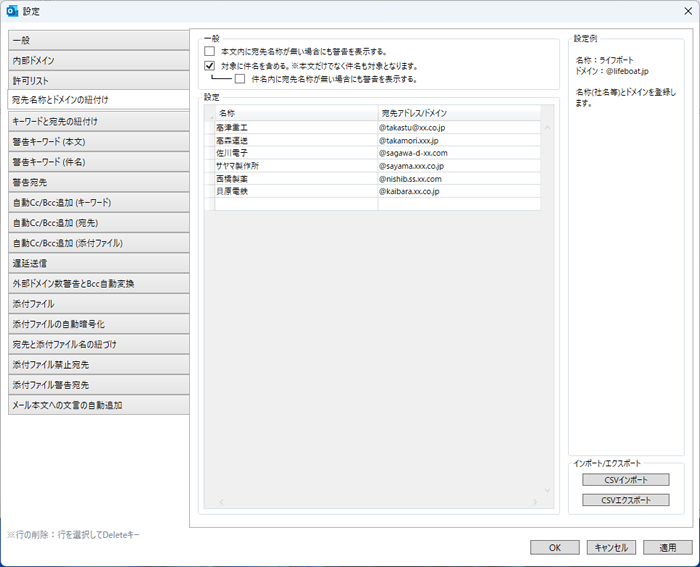Screen dimensions: 700x567
Task: Click scroll down arrow in table
Action: [x=547, y=490]
